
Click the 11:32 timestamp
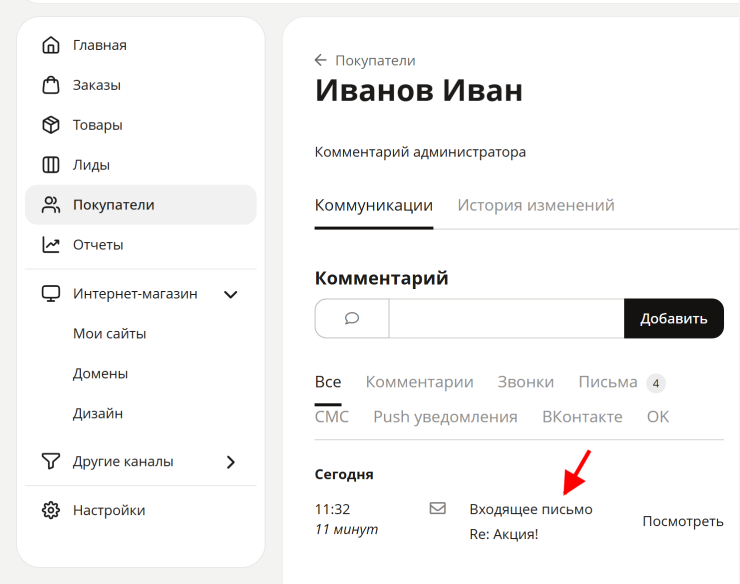point(333,509)
